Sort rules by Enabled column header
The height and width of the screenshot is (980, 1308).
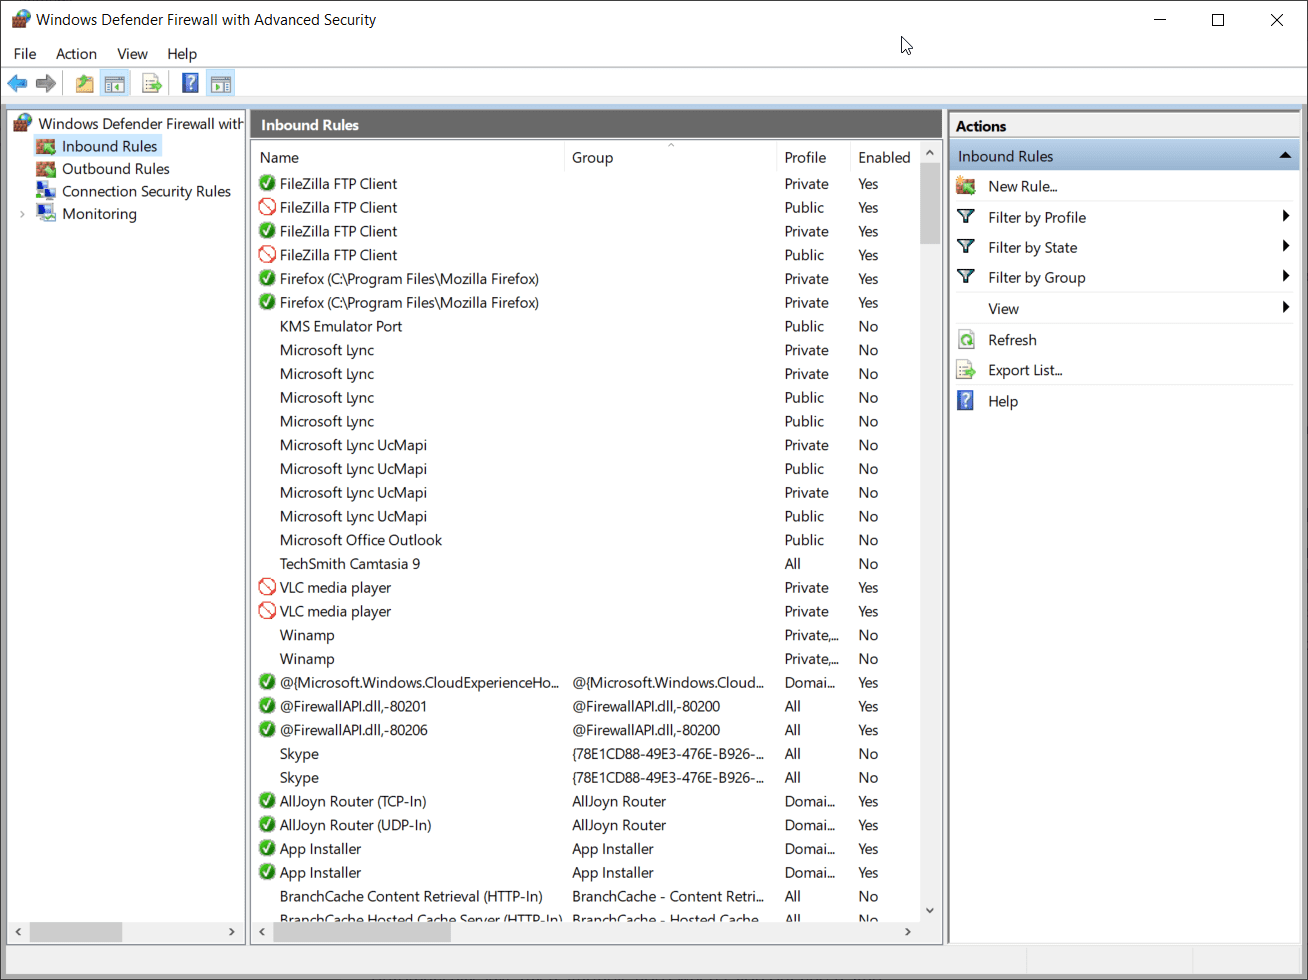[884, 157]
